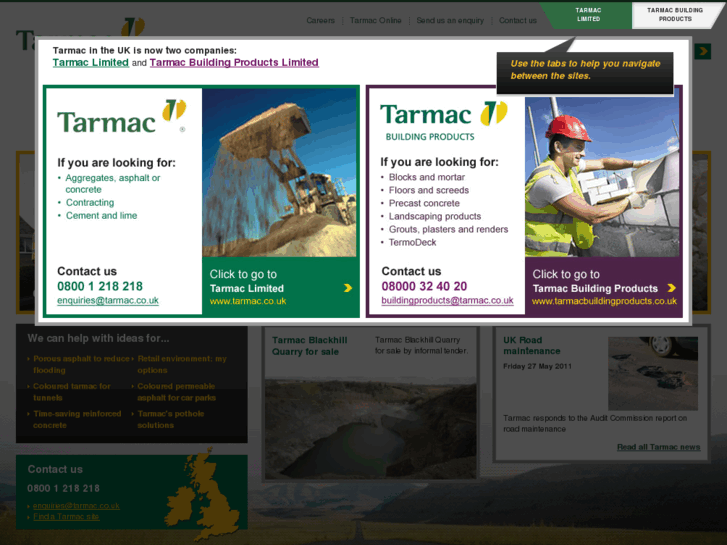Screen dimensions: 727x545
Task: Switch to the Tarmac Limited tab
Action: click(x=588, y=15)
